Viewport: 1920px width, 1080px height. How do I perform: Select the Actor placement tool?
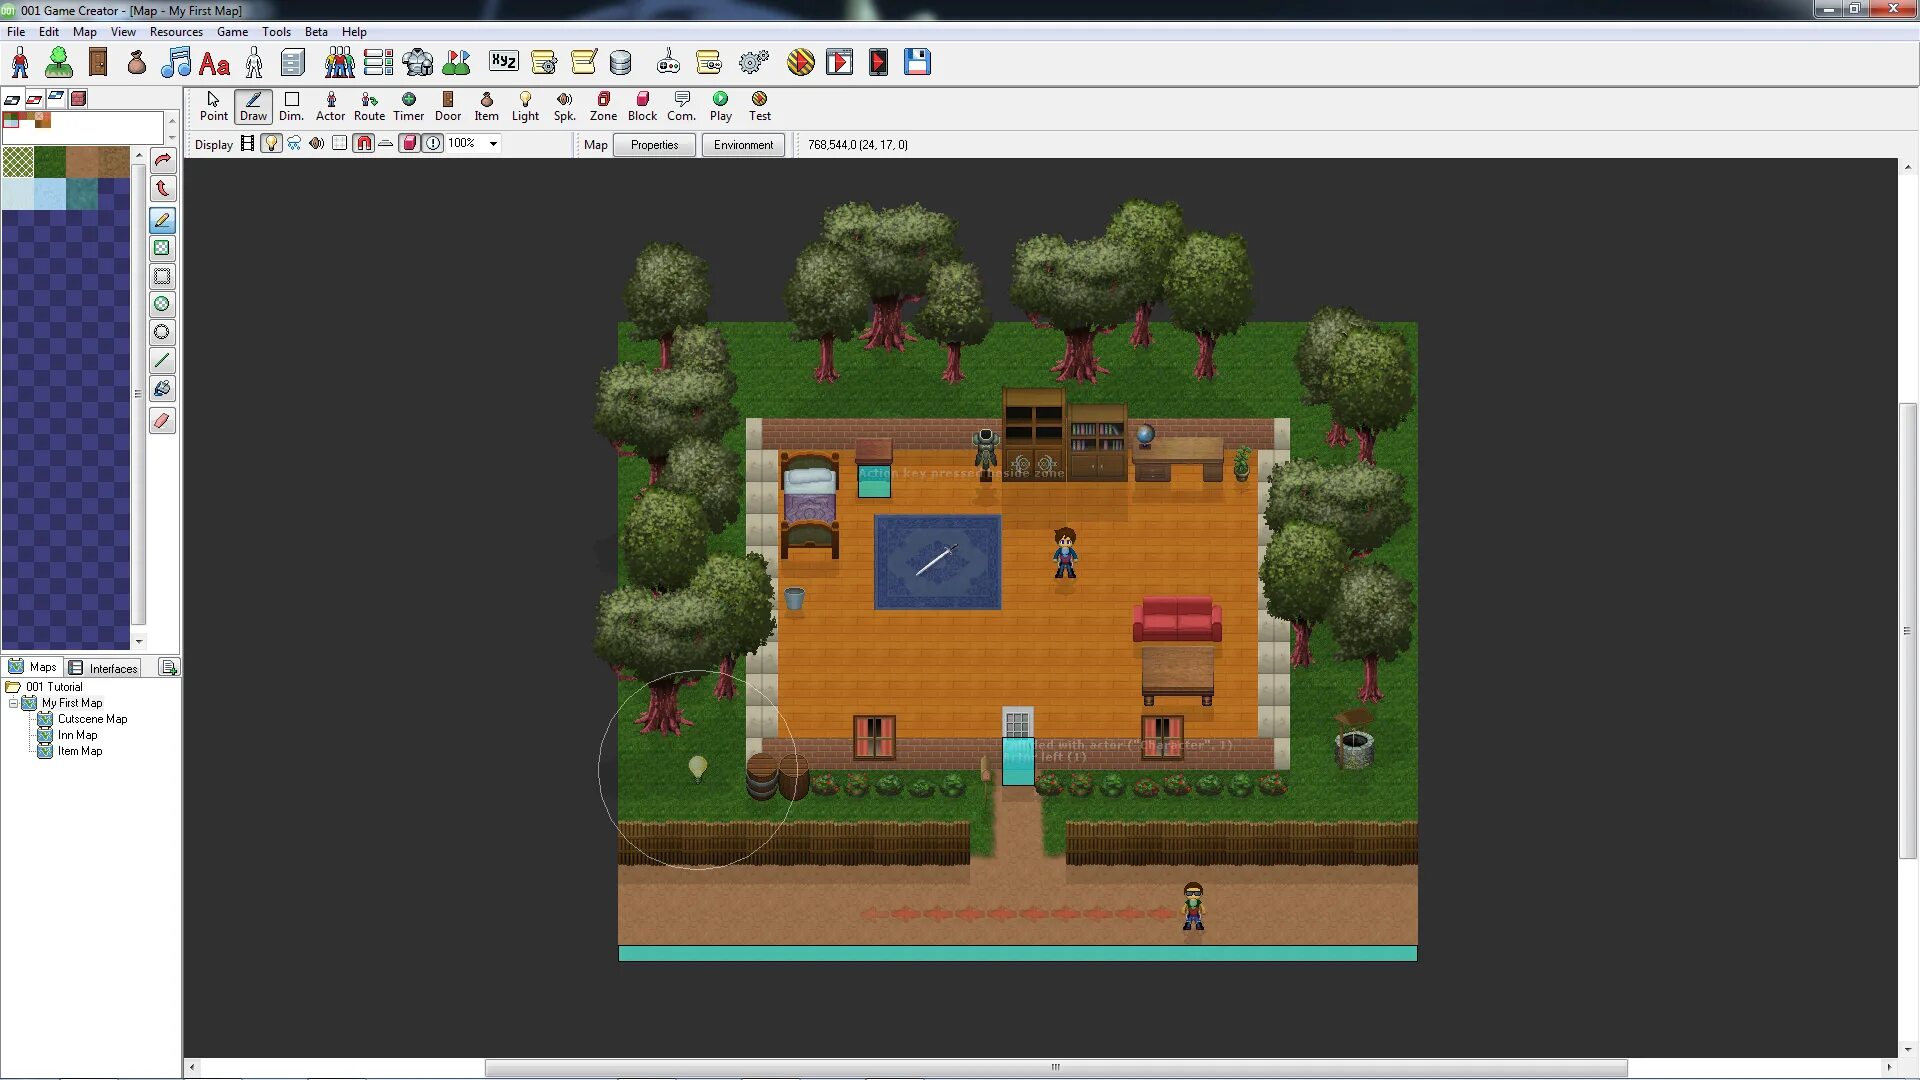pyautogui.click(x=330, y=104)
